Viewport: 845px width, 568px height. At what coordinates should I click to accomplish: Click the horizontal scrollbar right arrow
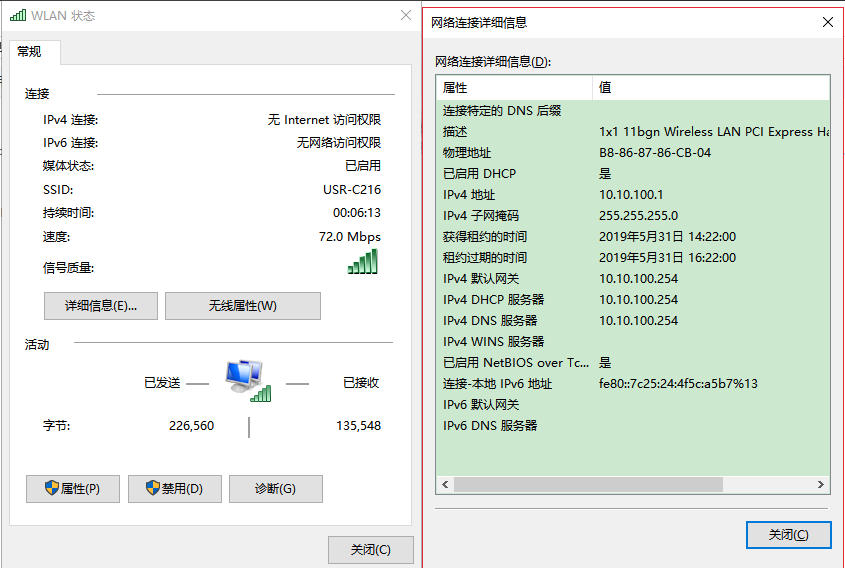click(x=821, y=485)
